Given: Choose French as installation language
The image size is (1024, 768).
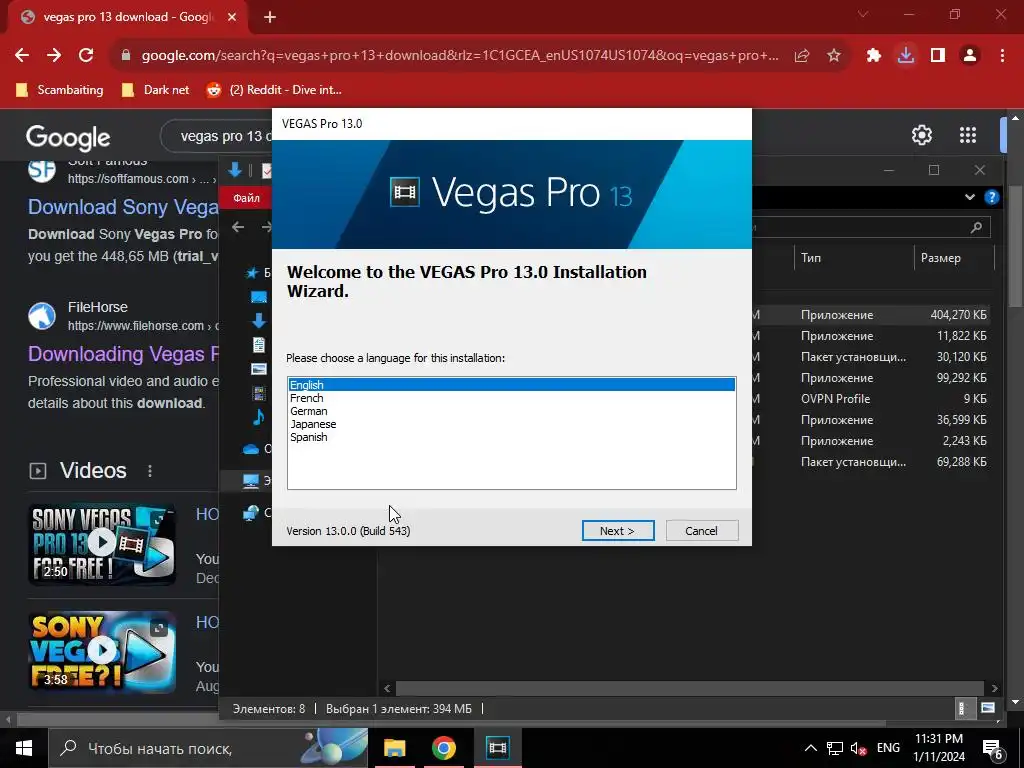Looking at the screenshot, I should click(x=306, y=398).
